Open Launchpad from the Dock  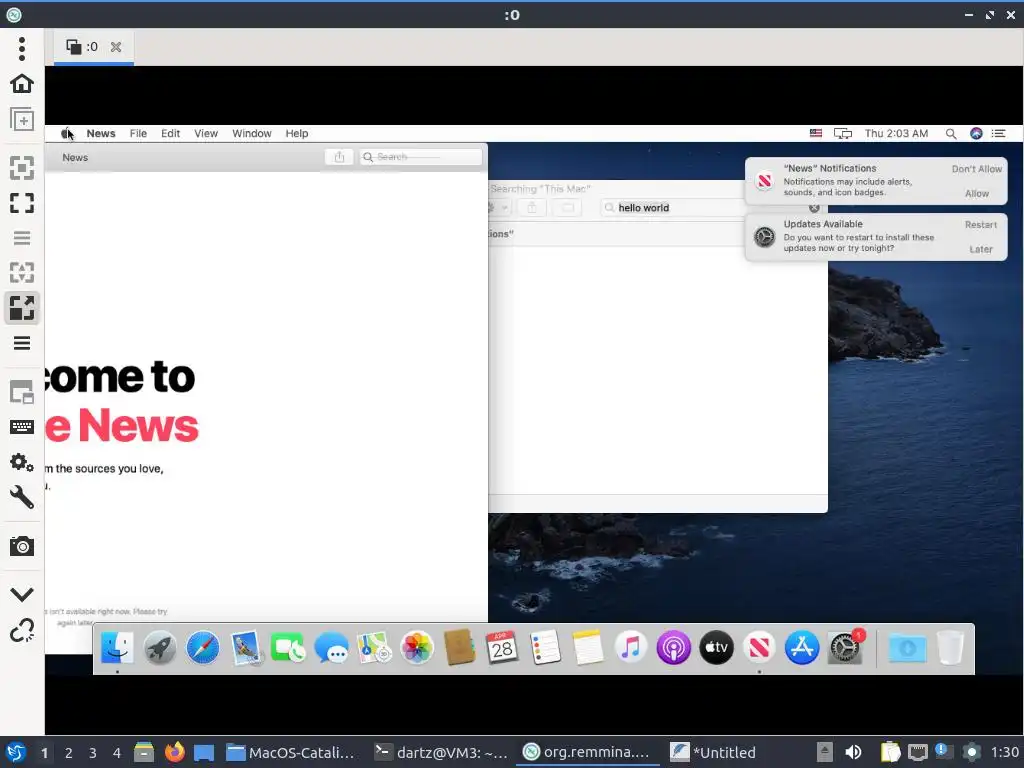[160, 647]
